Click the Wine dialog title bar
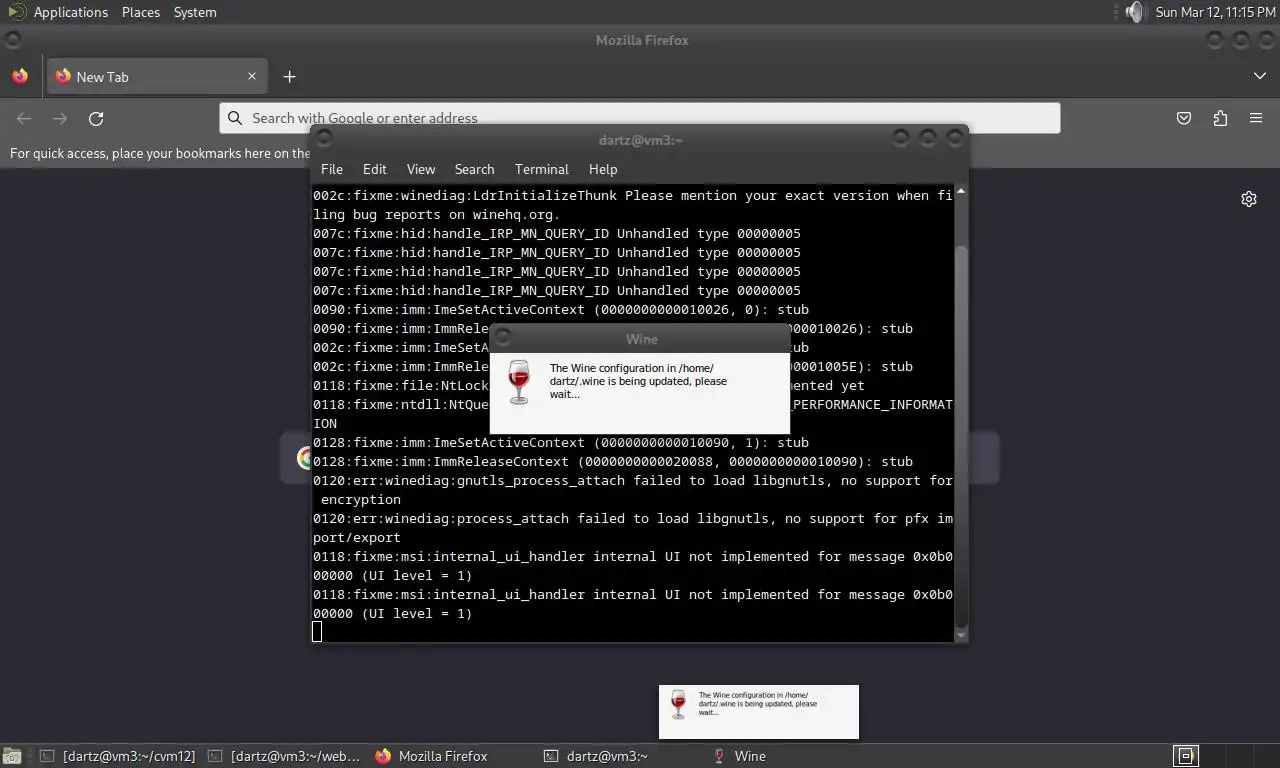 640,339
